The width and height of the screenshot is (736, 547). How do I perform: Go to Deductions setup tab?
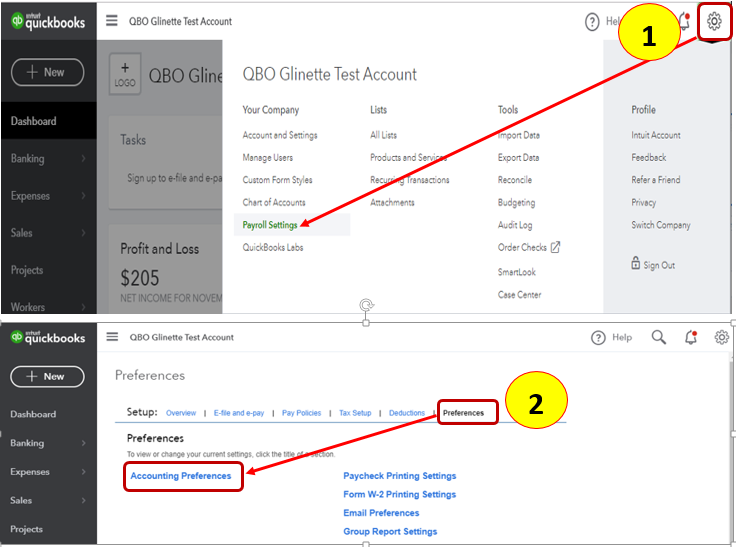(406, 413)
